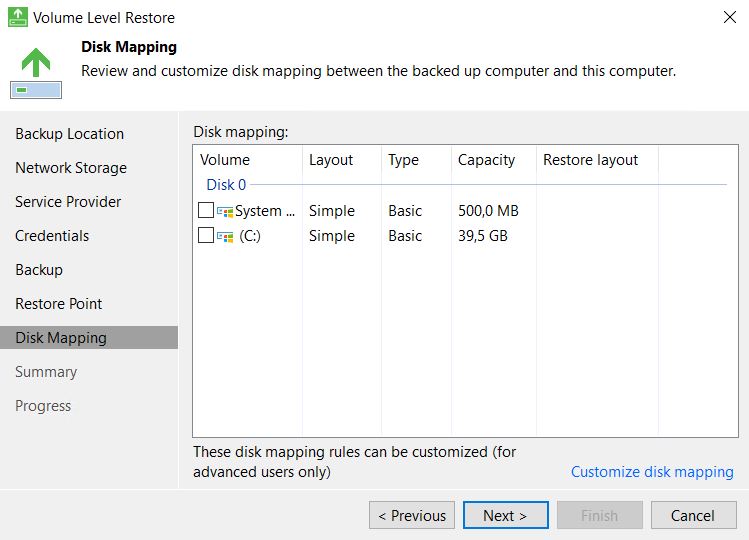
Task: Click the Next button
Action: [x=505, y=515]
